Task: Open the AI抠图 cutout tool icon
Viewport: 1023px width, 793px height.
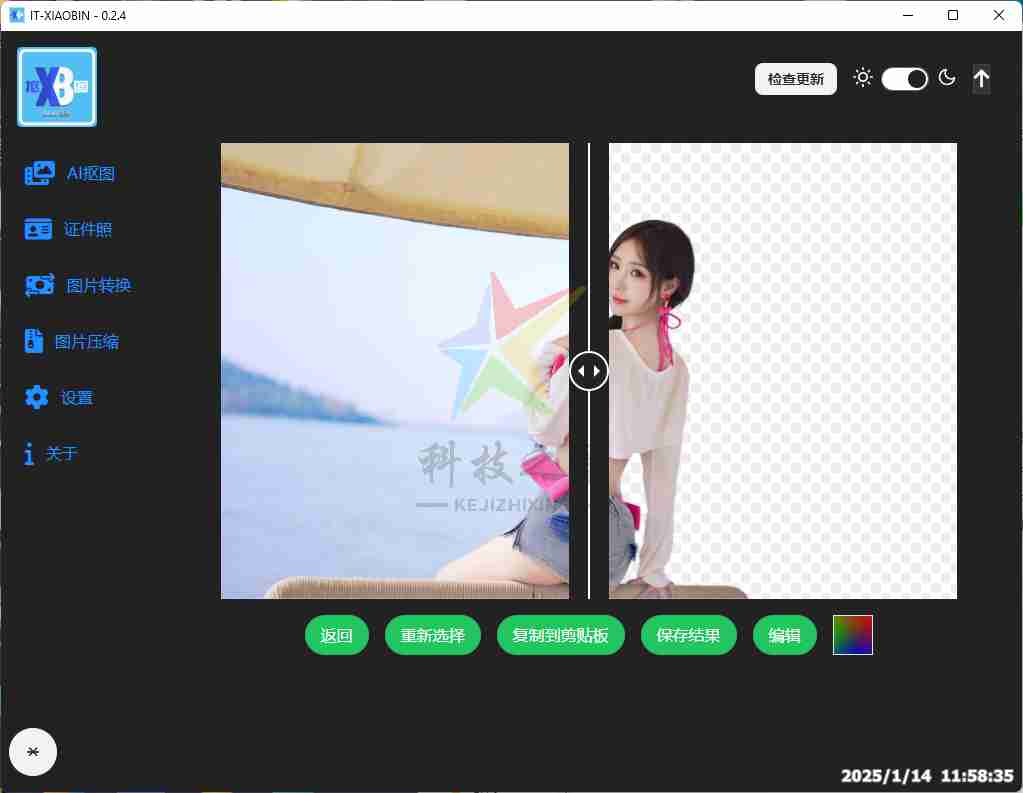Action: pos(39,174)
